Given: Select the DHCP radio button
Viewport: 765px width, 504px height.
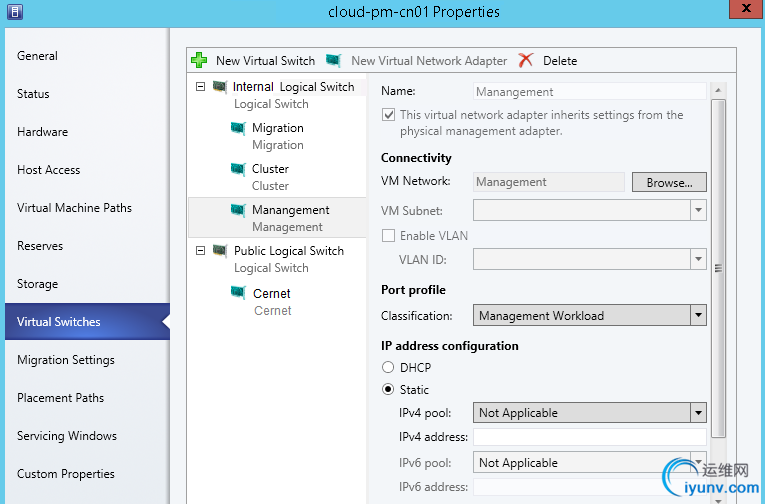Looking at the screenshot, I should click(x=389, y=368).
